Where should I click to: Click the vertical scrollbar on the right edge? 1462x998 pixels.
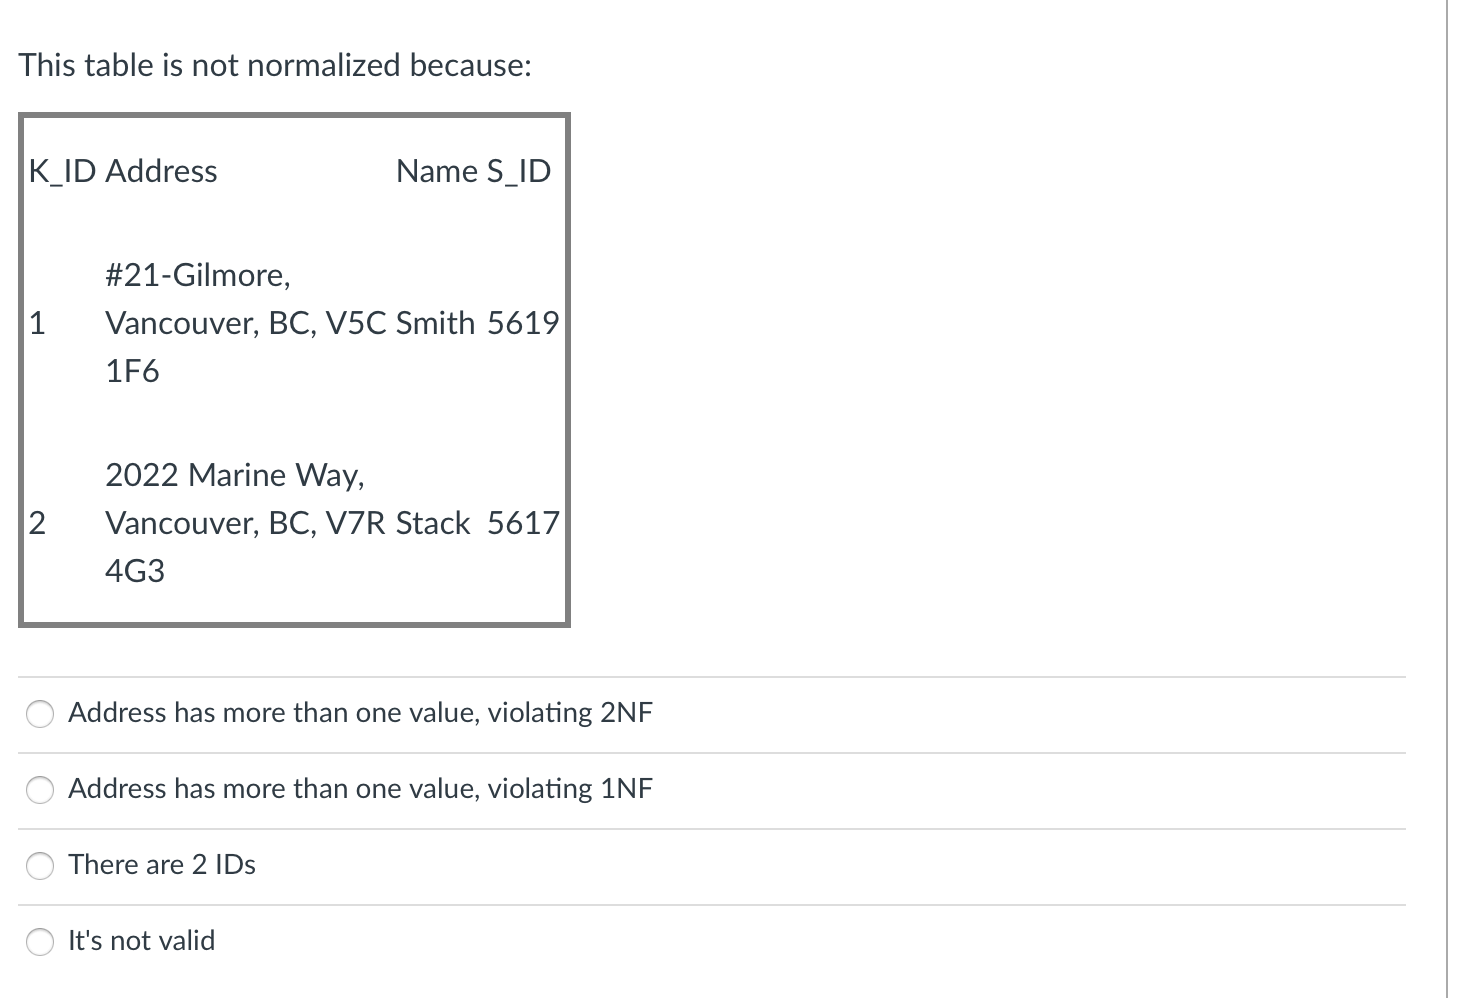coord(1452,400)
